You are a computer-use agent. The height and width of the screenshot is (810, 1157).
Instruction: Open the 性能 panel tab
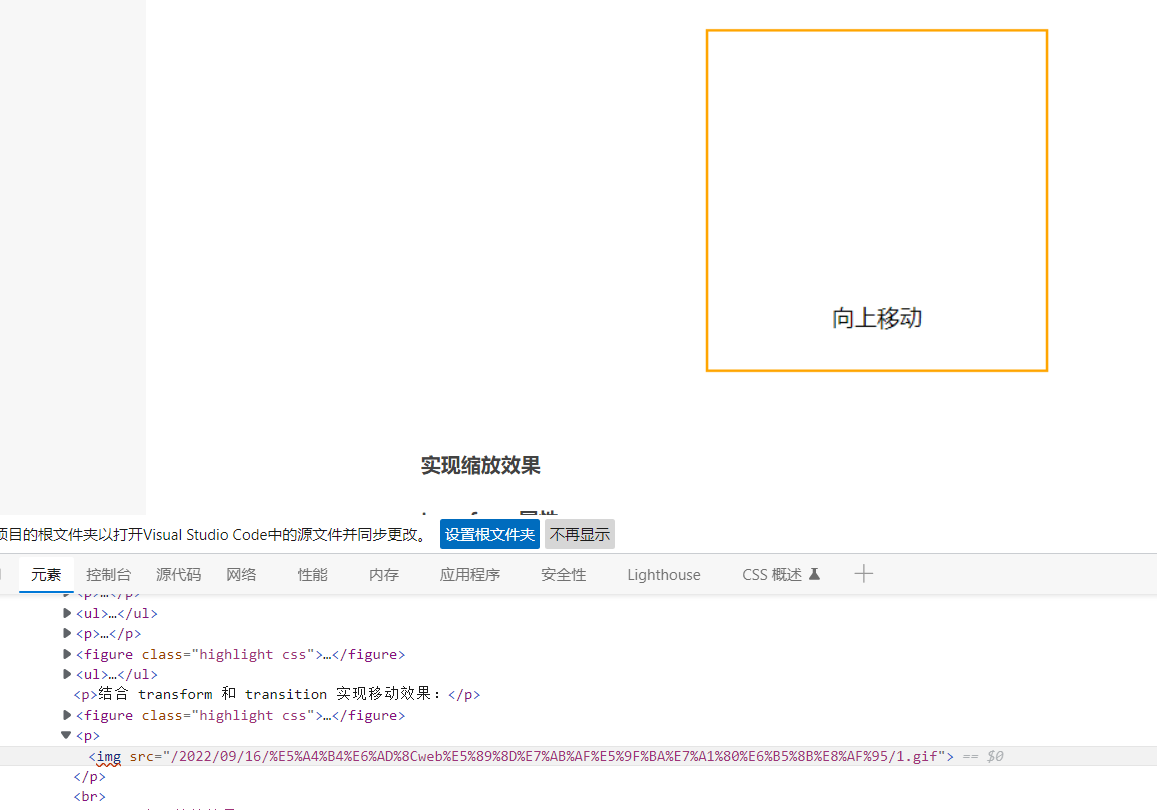[x=312, y=575]
